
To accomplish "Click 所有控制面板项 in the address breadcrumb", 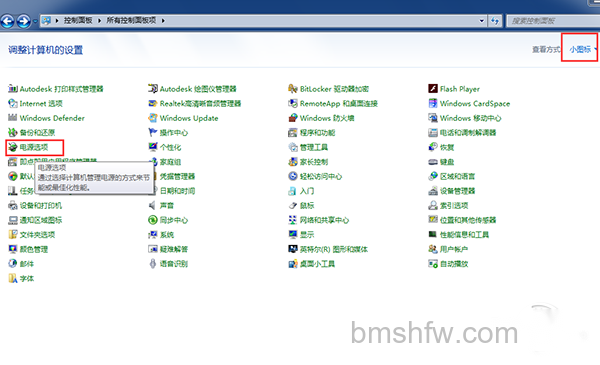I will point(131,20).
